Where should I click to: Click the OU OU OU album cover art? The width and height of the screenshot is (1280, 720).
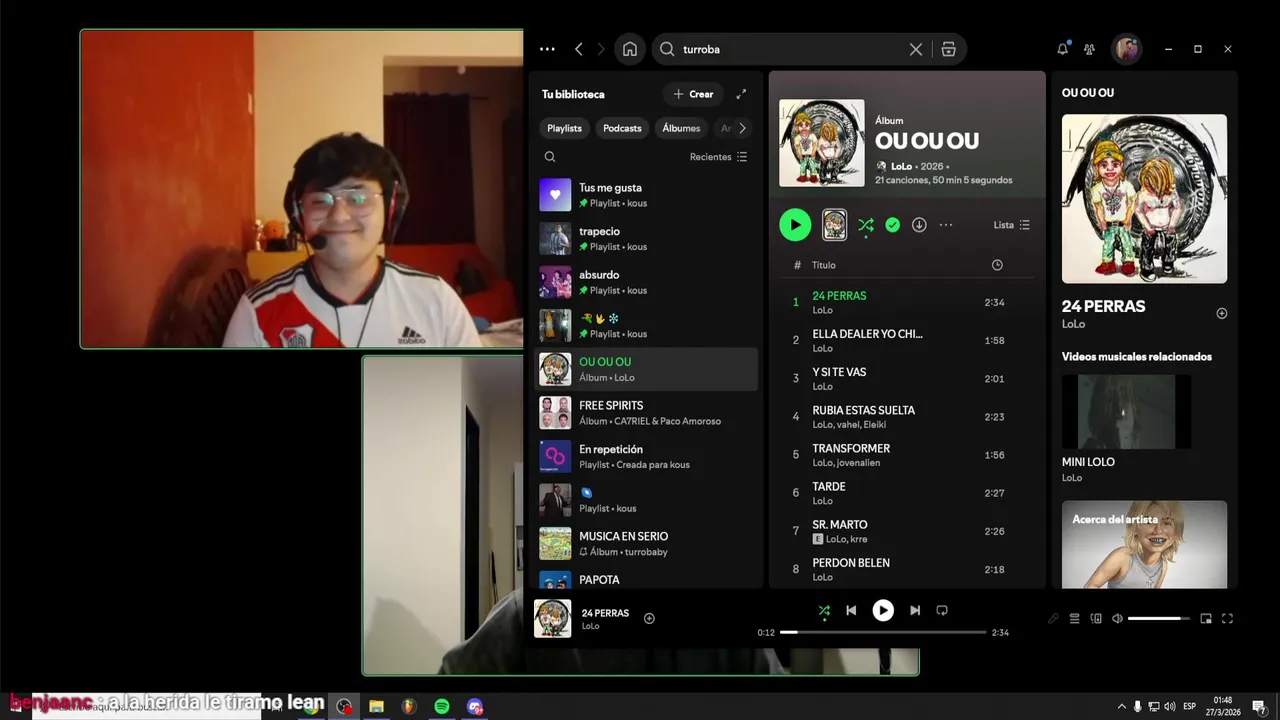pos(822,143)
